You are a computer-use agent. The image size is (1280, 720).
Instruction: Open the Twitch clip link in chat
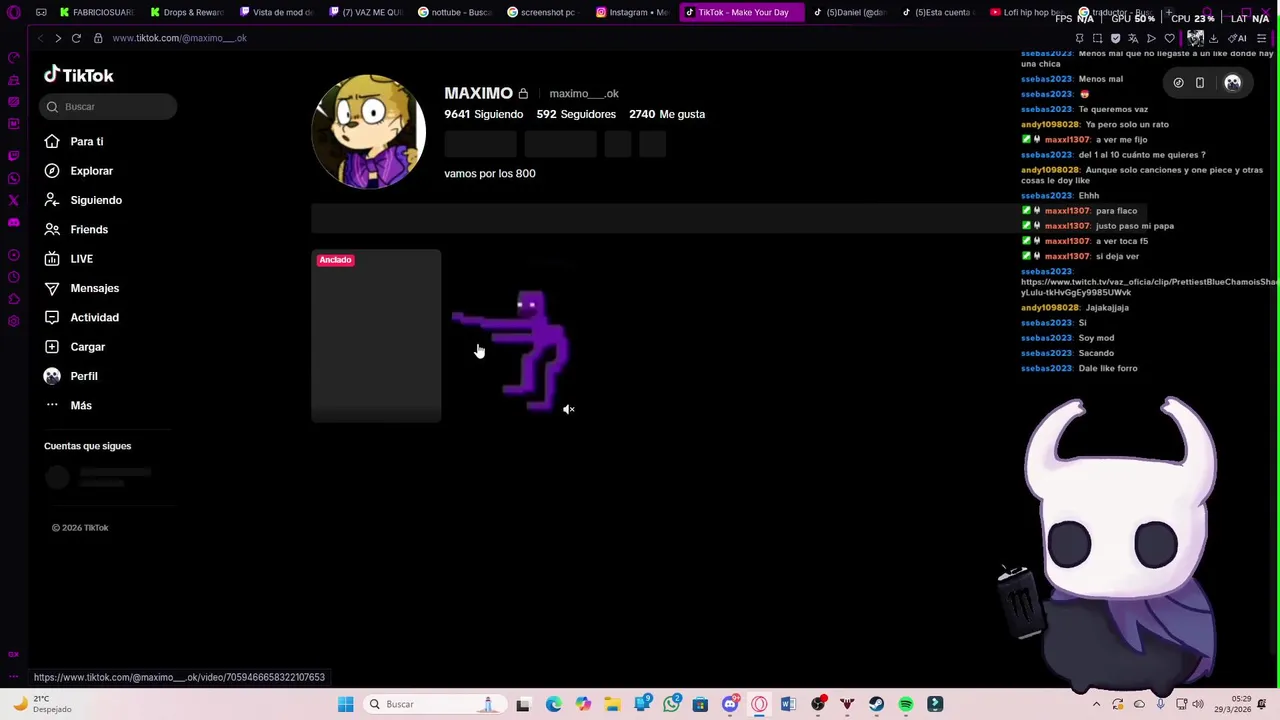pyautogui.click(x=1148, y=287)
